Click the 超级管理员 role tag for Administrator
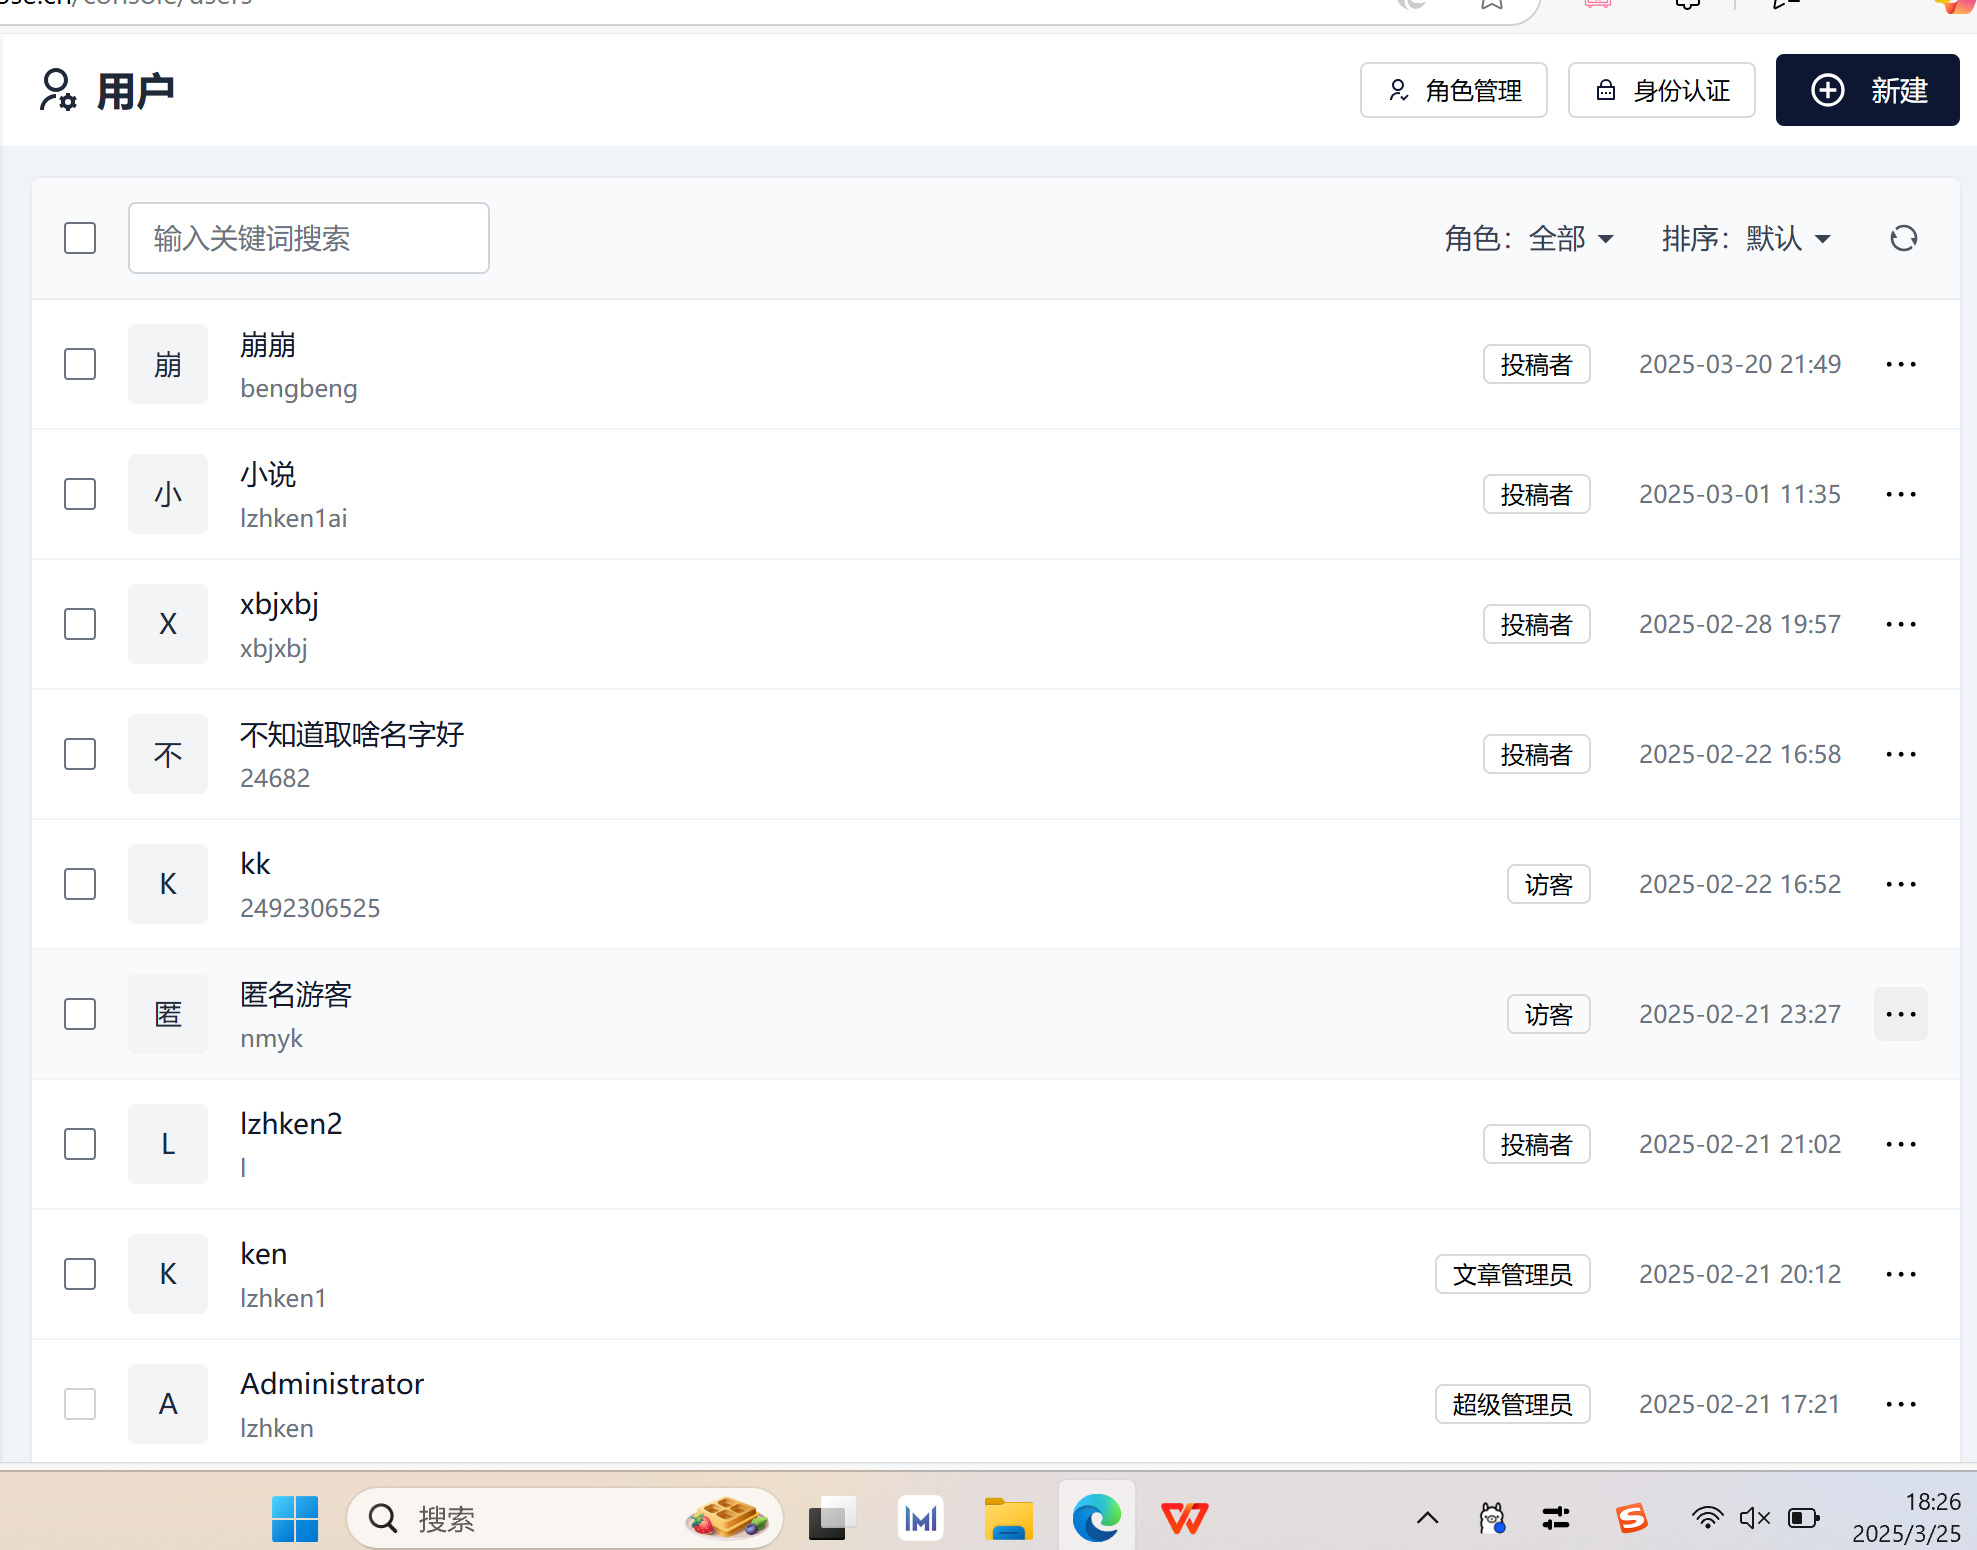The width and height of the screenshot is (1977, 1550). pos(1512,1404)
